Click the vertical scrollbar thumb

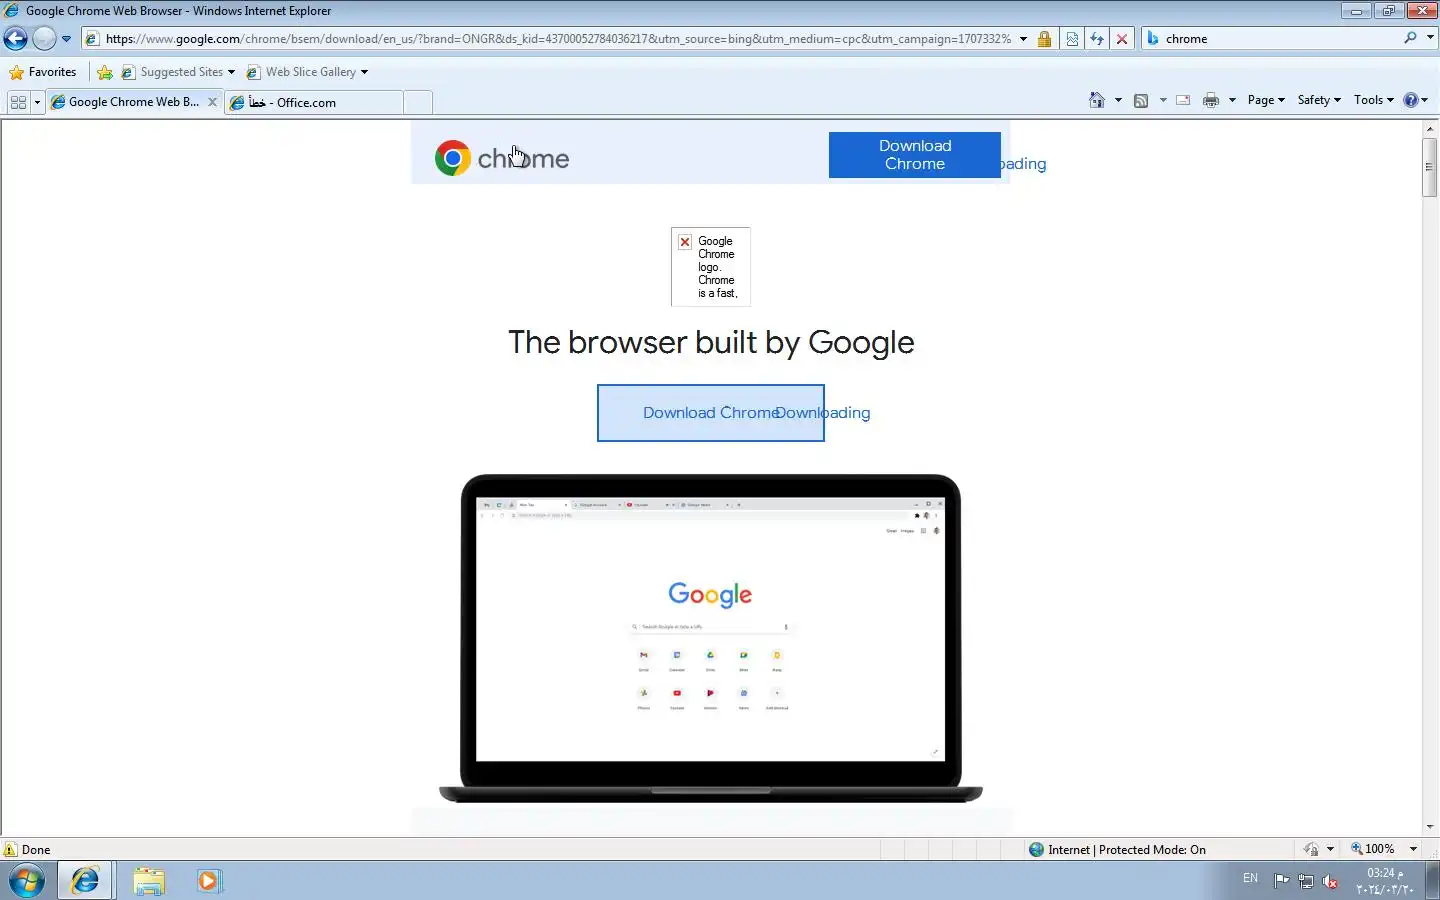[x=1430, y=167]
